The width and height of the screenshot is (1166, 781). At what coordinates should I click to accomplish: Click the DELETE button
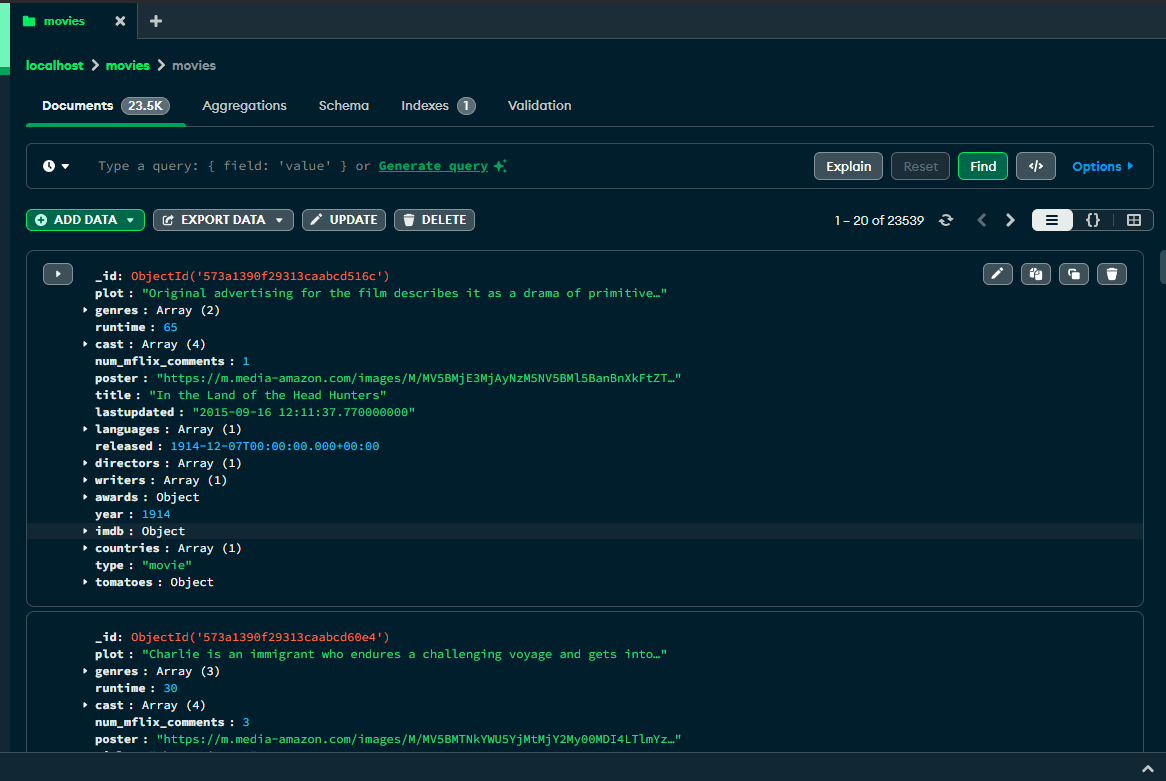[x=434, y=220]
